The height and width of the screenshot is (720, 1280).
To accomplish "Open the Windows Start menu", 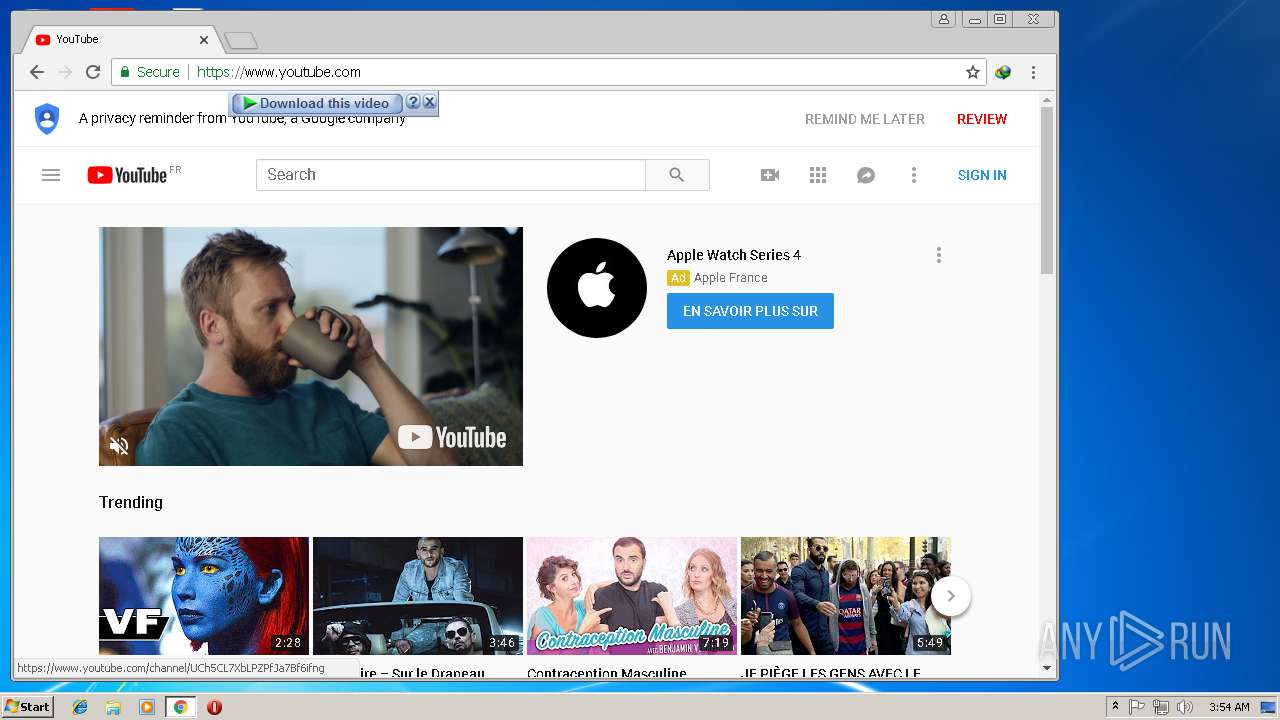I will pos(27,707).
